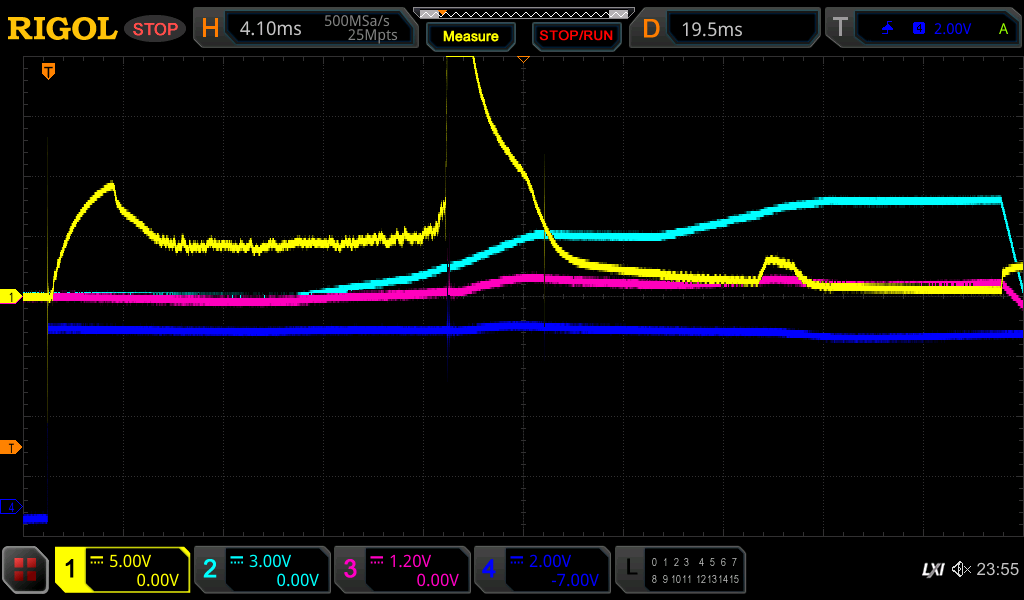Open the function navigation menu icon
Image resolution: width=1024 pixels, height=600 pixels.
(25, 570)
